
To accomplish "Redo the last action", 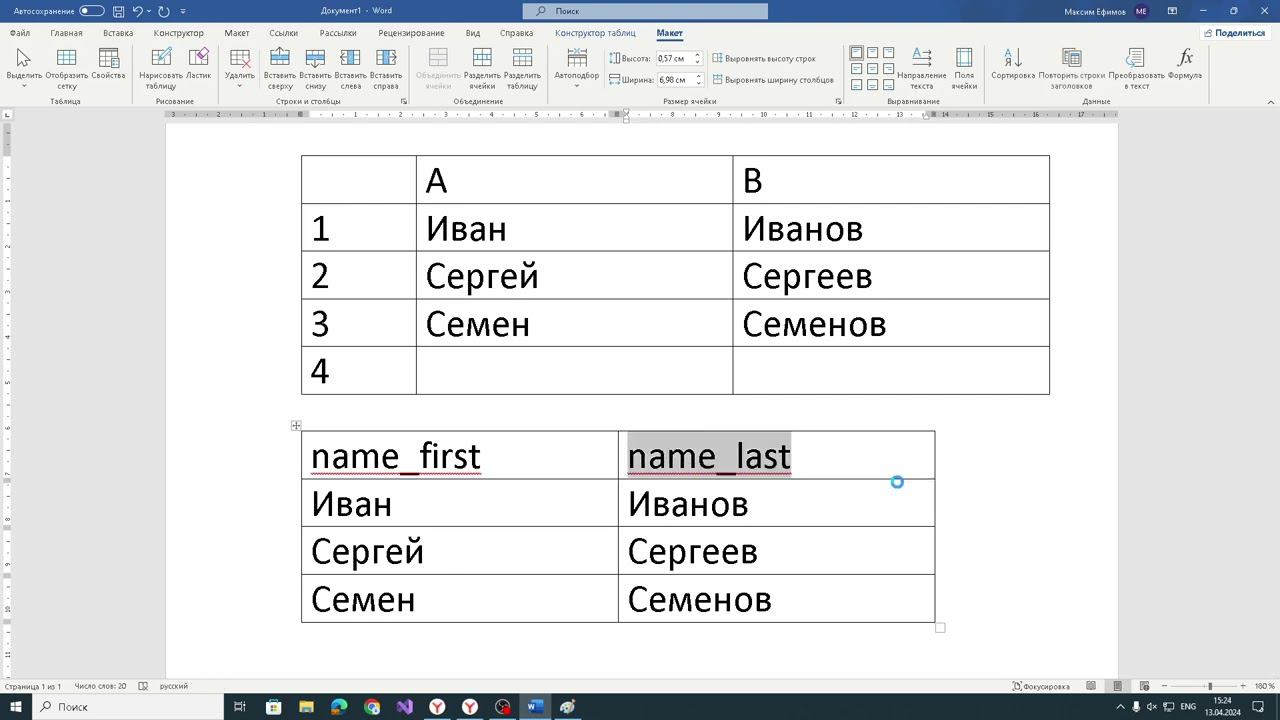I will tap(164, 11).
